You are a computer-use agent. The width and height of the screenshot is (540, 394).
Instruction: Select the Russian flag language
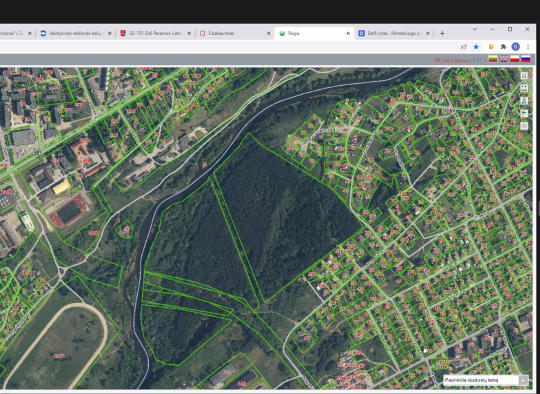pyautogui.click(x=526, y=59)
